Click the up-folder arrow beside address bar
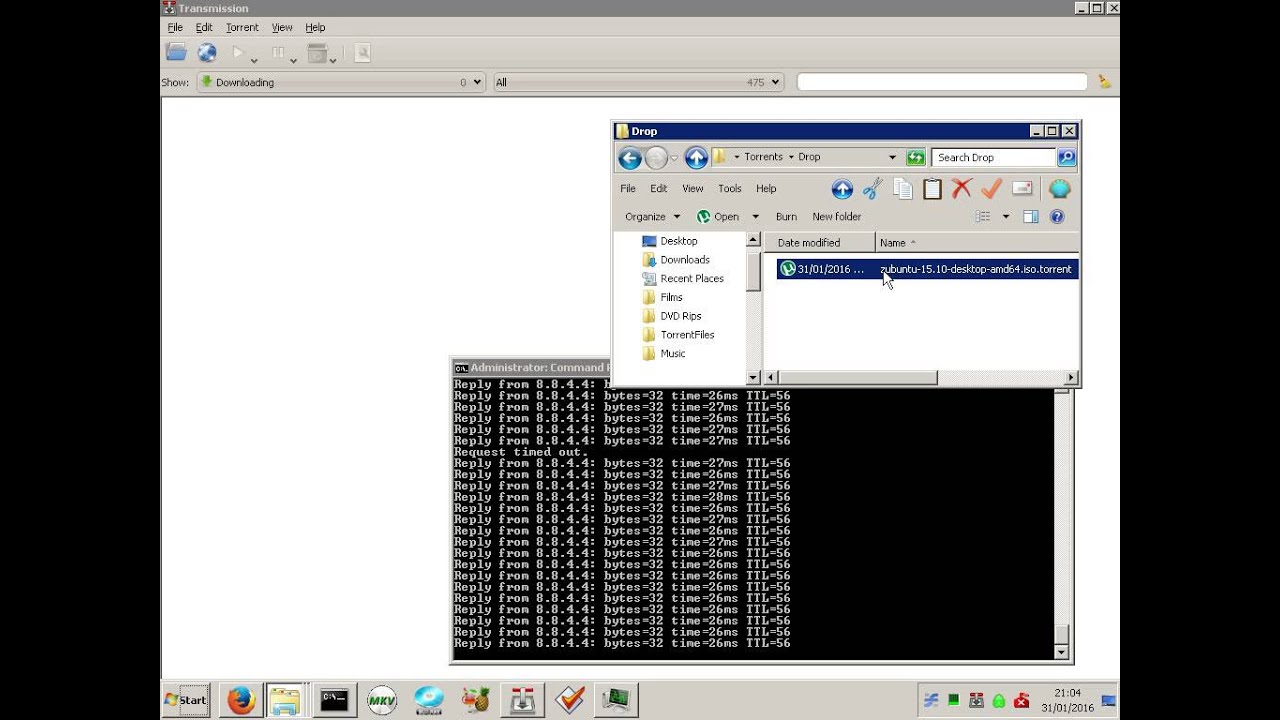 point(696,157)
